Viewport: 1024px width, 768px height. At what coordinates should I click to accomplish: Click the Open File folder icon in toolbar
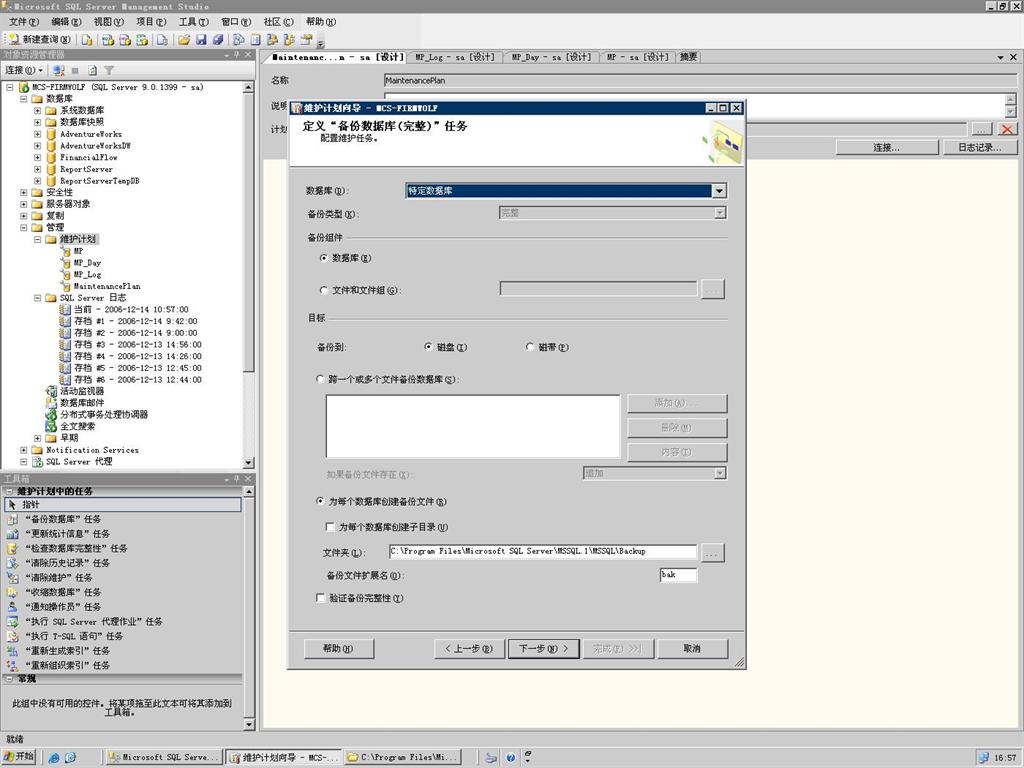click(184, 40)
